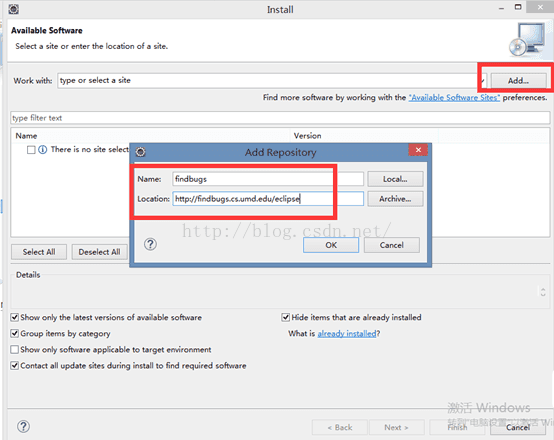Click Cancel in Add Repository dialog

[391, 245]
